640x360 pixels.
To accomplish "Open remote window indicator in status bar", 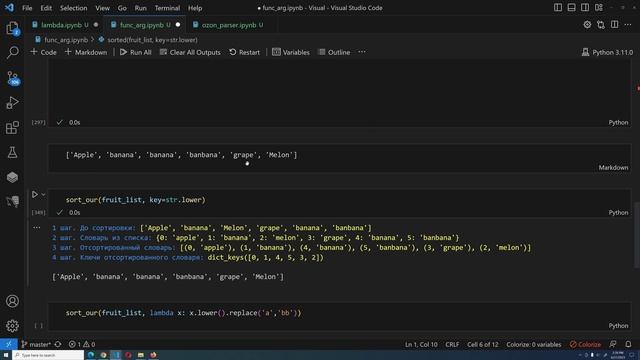I will click(x=9, y=344).
